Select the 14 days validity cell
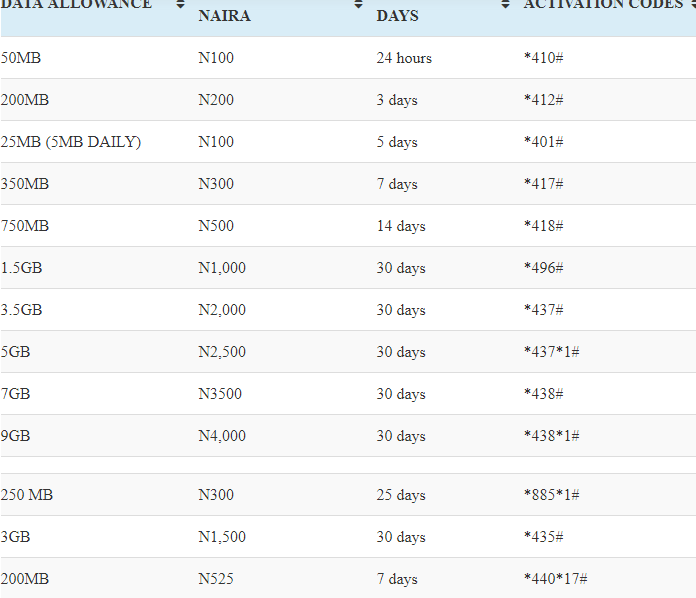The image size is (696, 598). pos(401,226)
